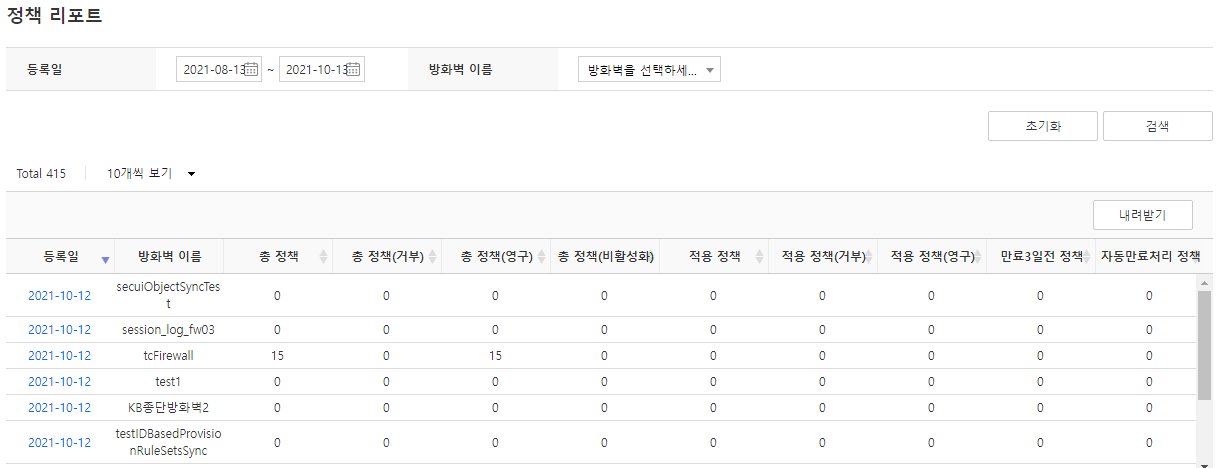Open 2021-10-12 date link for testIDBasedProvisionRuleSetsSync row
Viewport: 1217px width, 468px height.
(59, 442)
